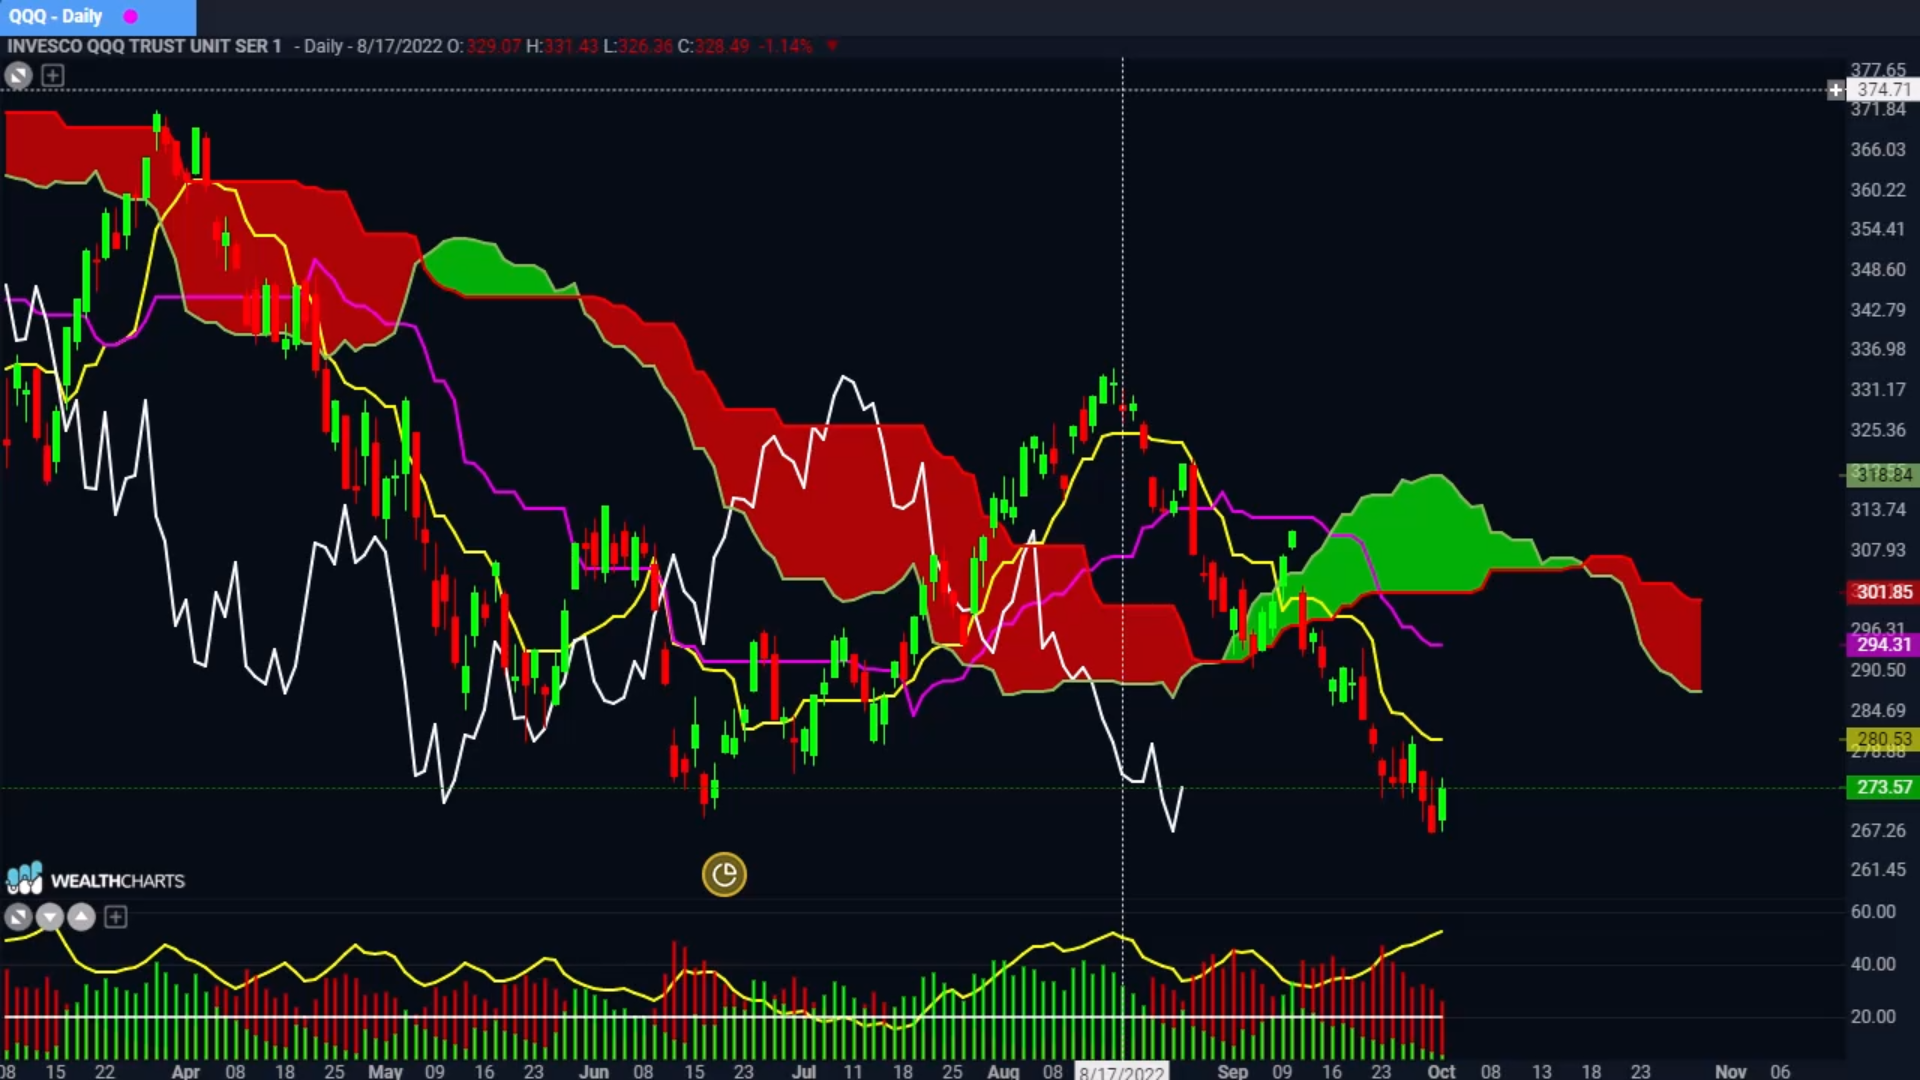Click the 60.00 indicator axis label

click(x=1873, y=912)
